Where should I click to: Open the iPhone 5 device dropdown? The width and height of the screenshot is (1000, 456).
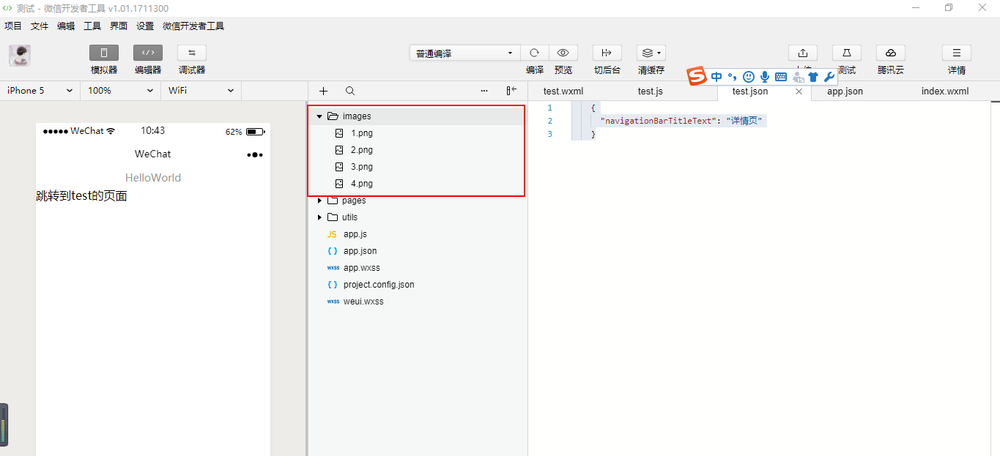tap(40, 91)
